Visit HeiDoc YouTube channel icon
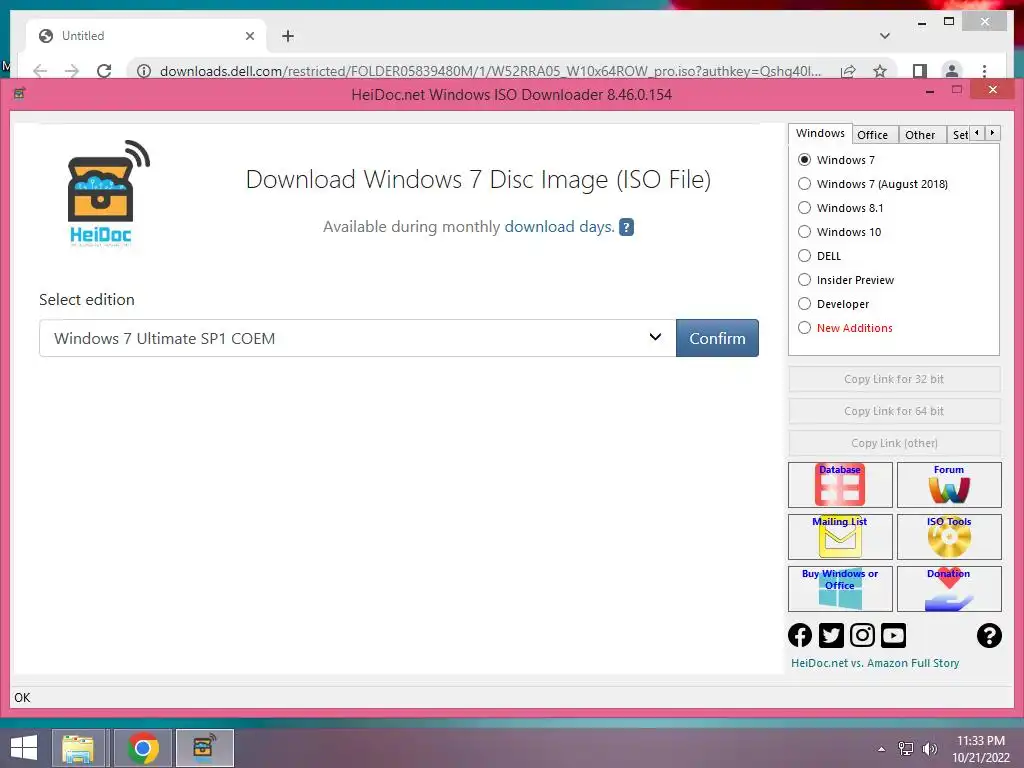The height and width of the screenshot is (768, 1024). (893, 635)
